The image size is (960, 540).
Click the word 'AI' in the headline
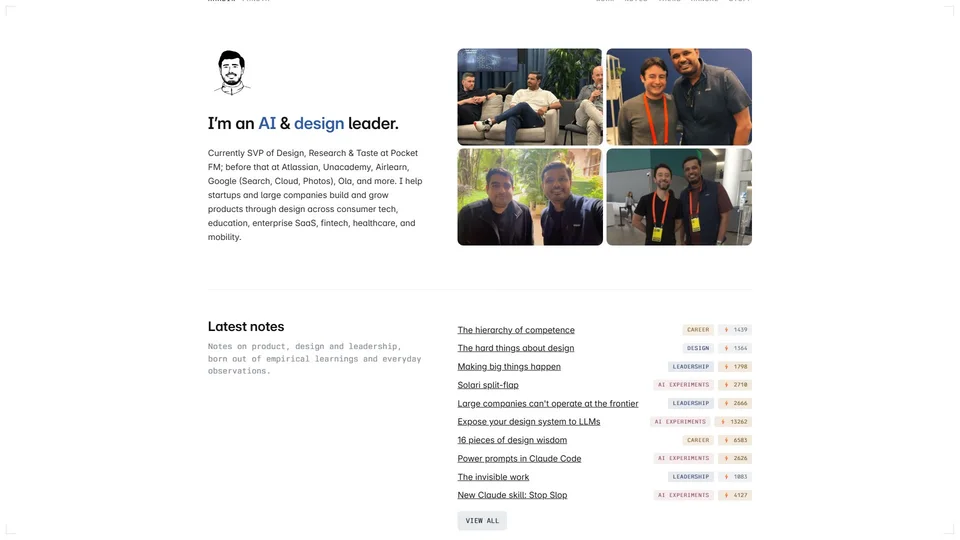coord(267,123)
